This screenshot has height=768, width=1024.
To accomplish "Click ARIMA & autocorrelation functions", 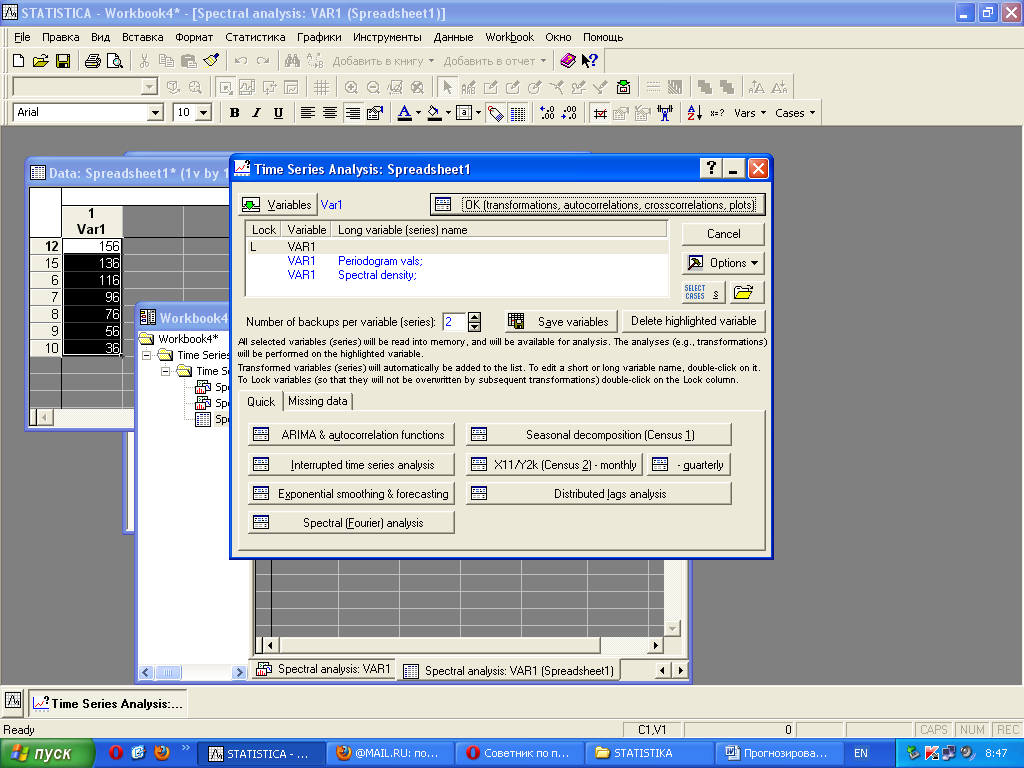I will 351,435.
